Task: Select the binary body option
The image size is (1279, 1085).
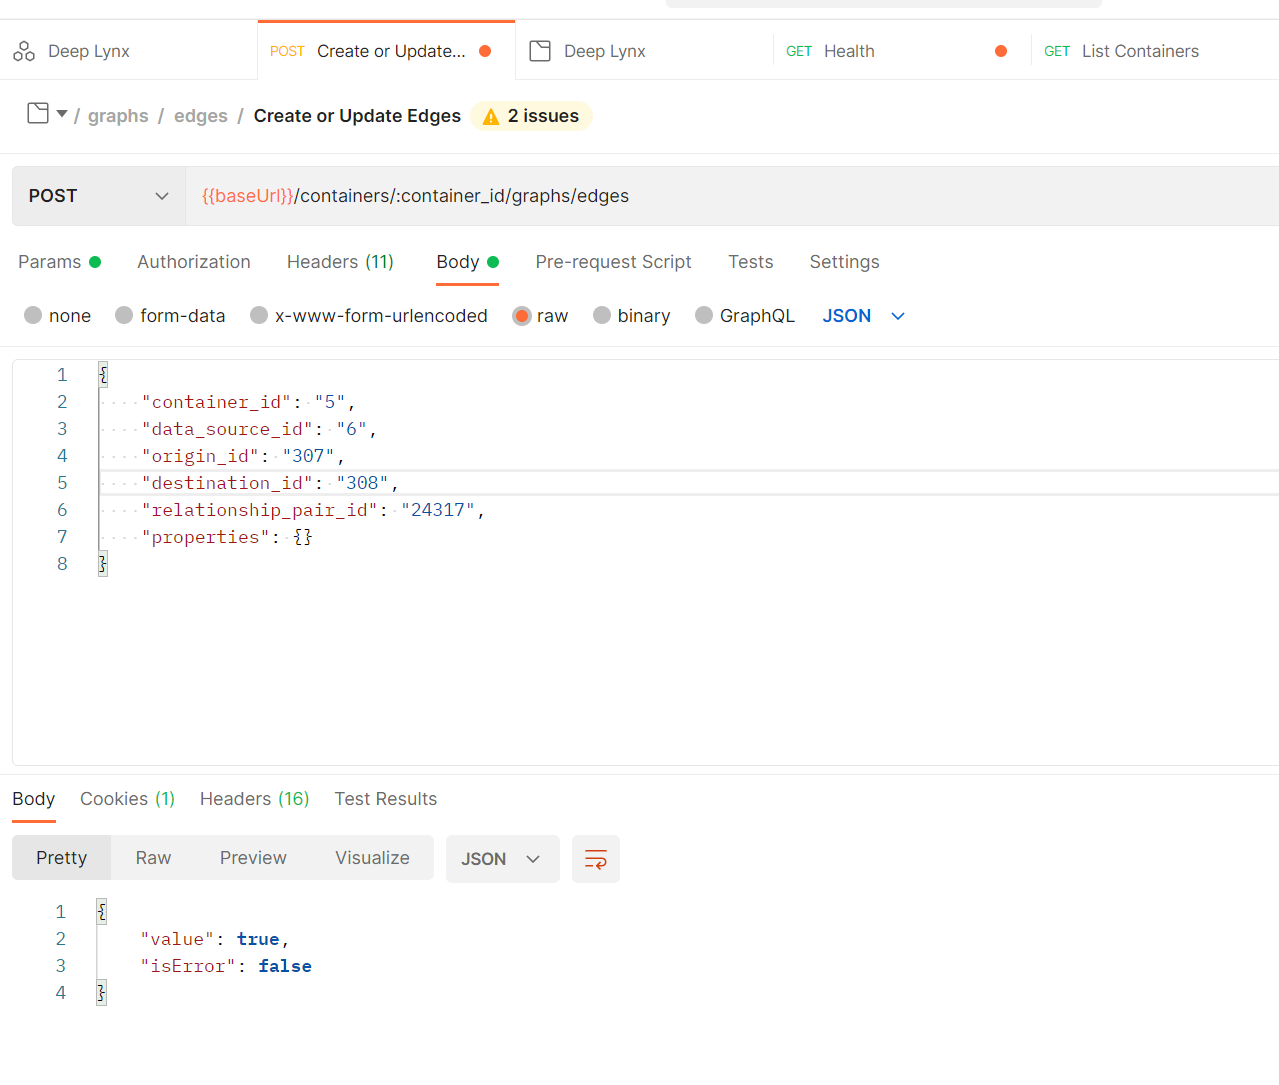Action: tap(602, 316)
